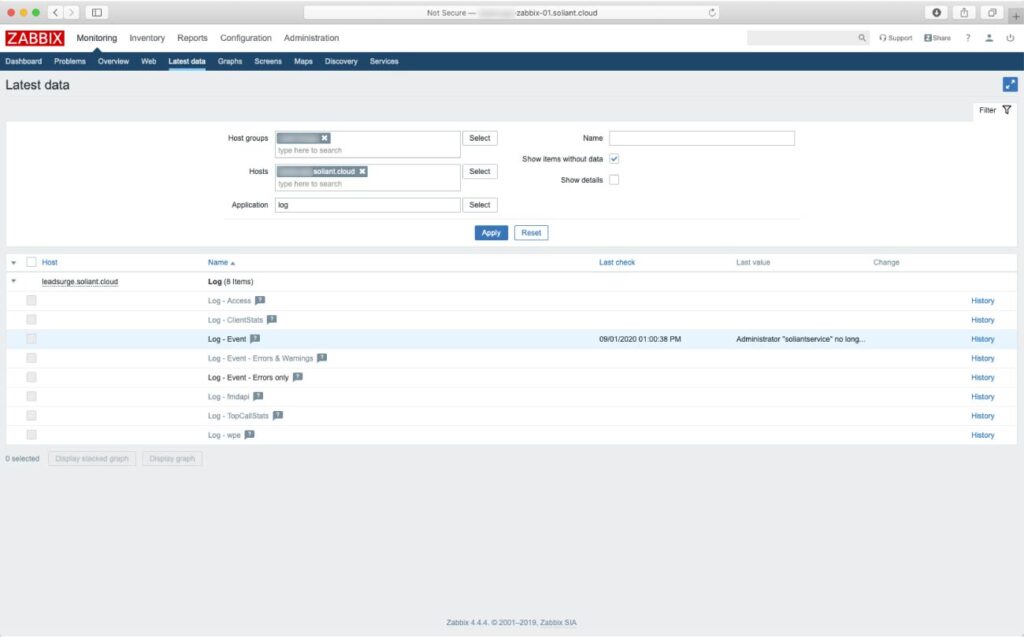The image size is (1024, 637).
Task: Open the Problems tab
Action: pyautogui.click(x=70, y=61)
